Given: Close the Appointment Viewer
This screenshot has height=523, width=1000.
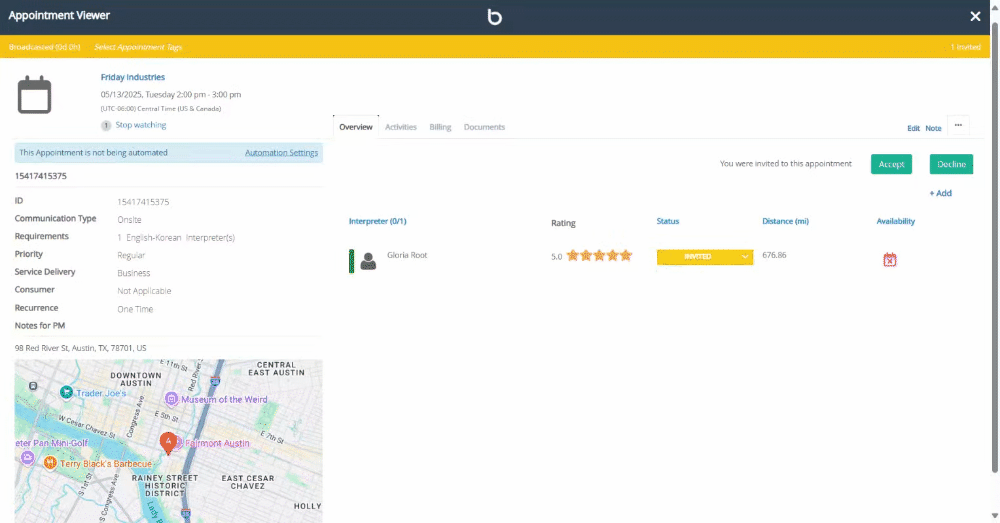Looking at the screenshot, I should pyautogui.click(x=975, y=17).
